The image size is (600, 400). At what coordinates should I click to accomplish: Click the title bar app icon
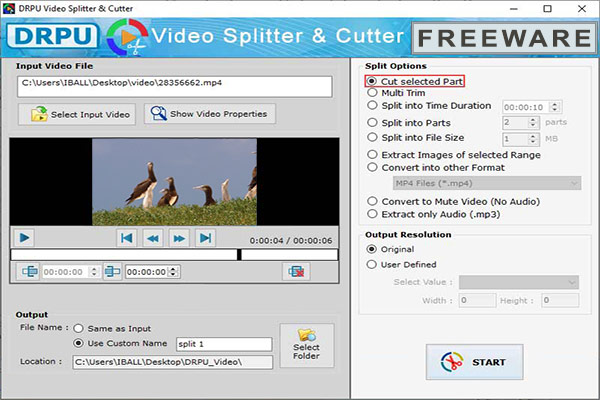point(8,8)
